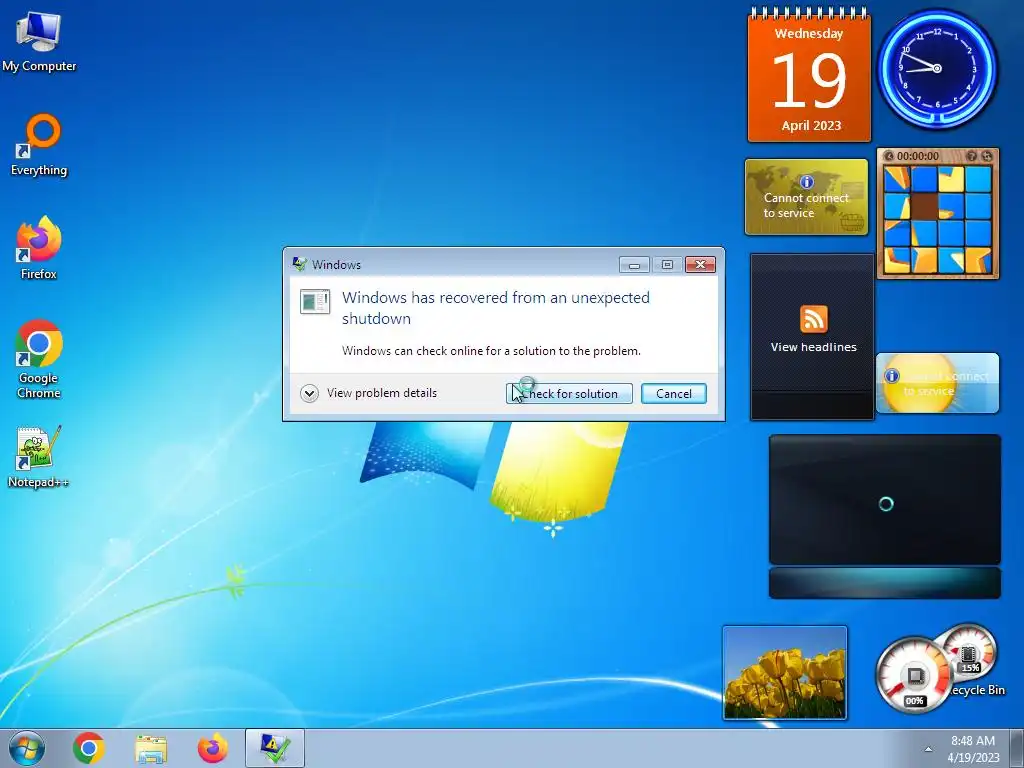
Task: Click the blue analog clock gadget
Action: [x=937, y=68]
